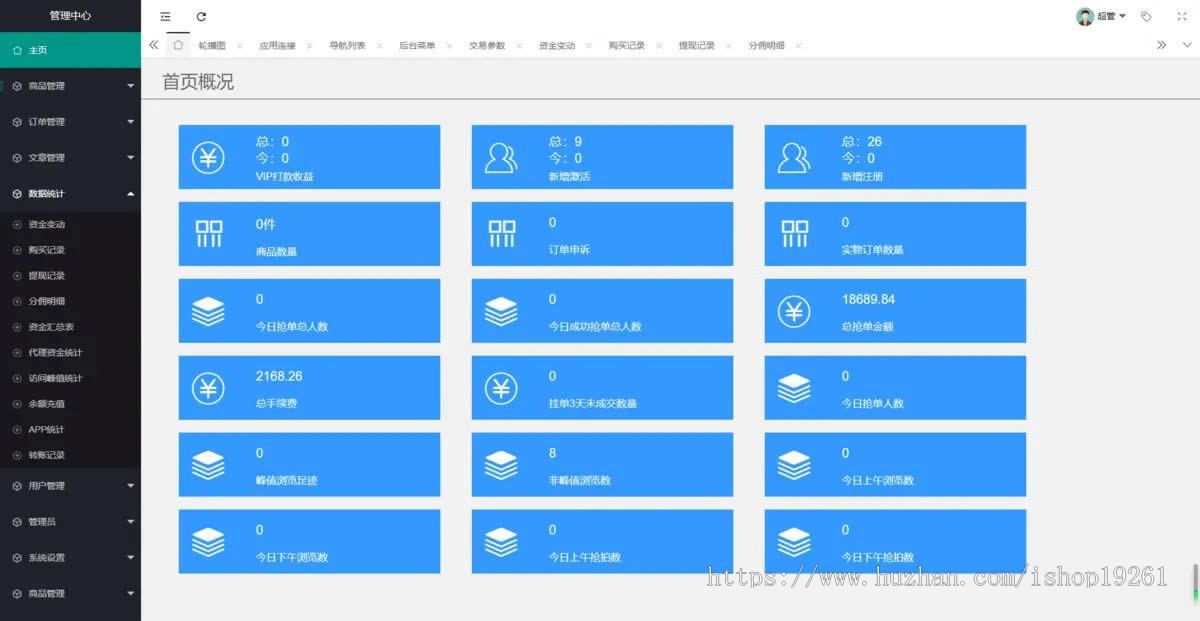This screenshot has width=1200, height=621.
Task: Expand the 系统设置 sidebar menu
Action: coord(70,558)
